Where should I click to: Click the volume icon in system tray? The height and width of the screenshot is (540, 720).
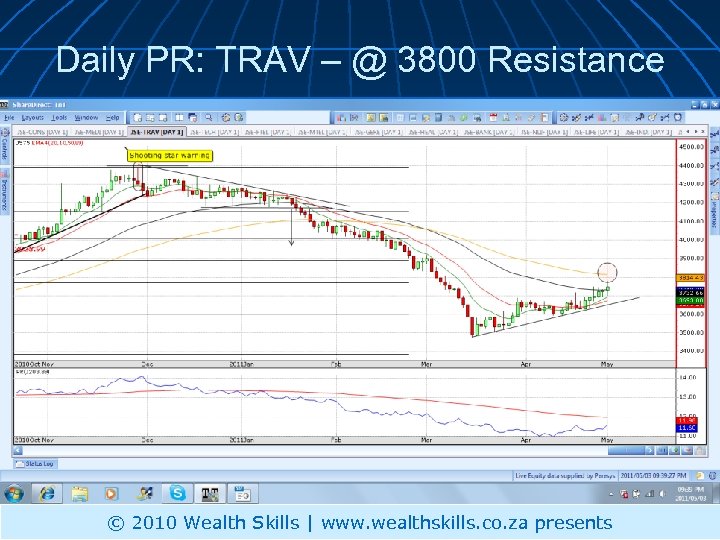(x=662, y=494)
